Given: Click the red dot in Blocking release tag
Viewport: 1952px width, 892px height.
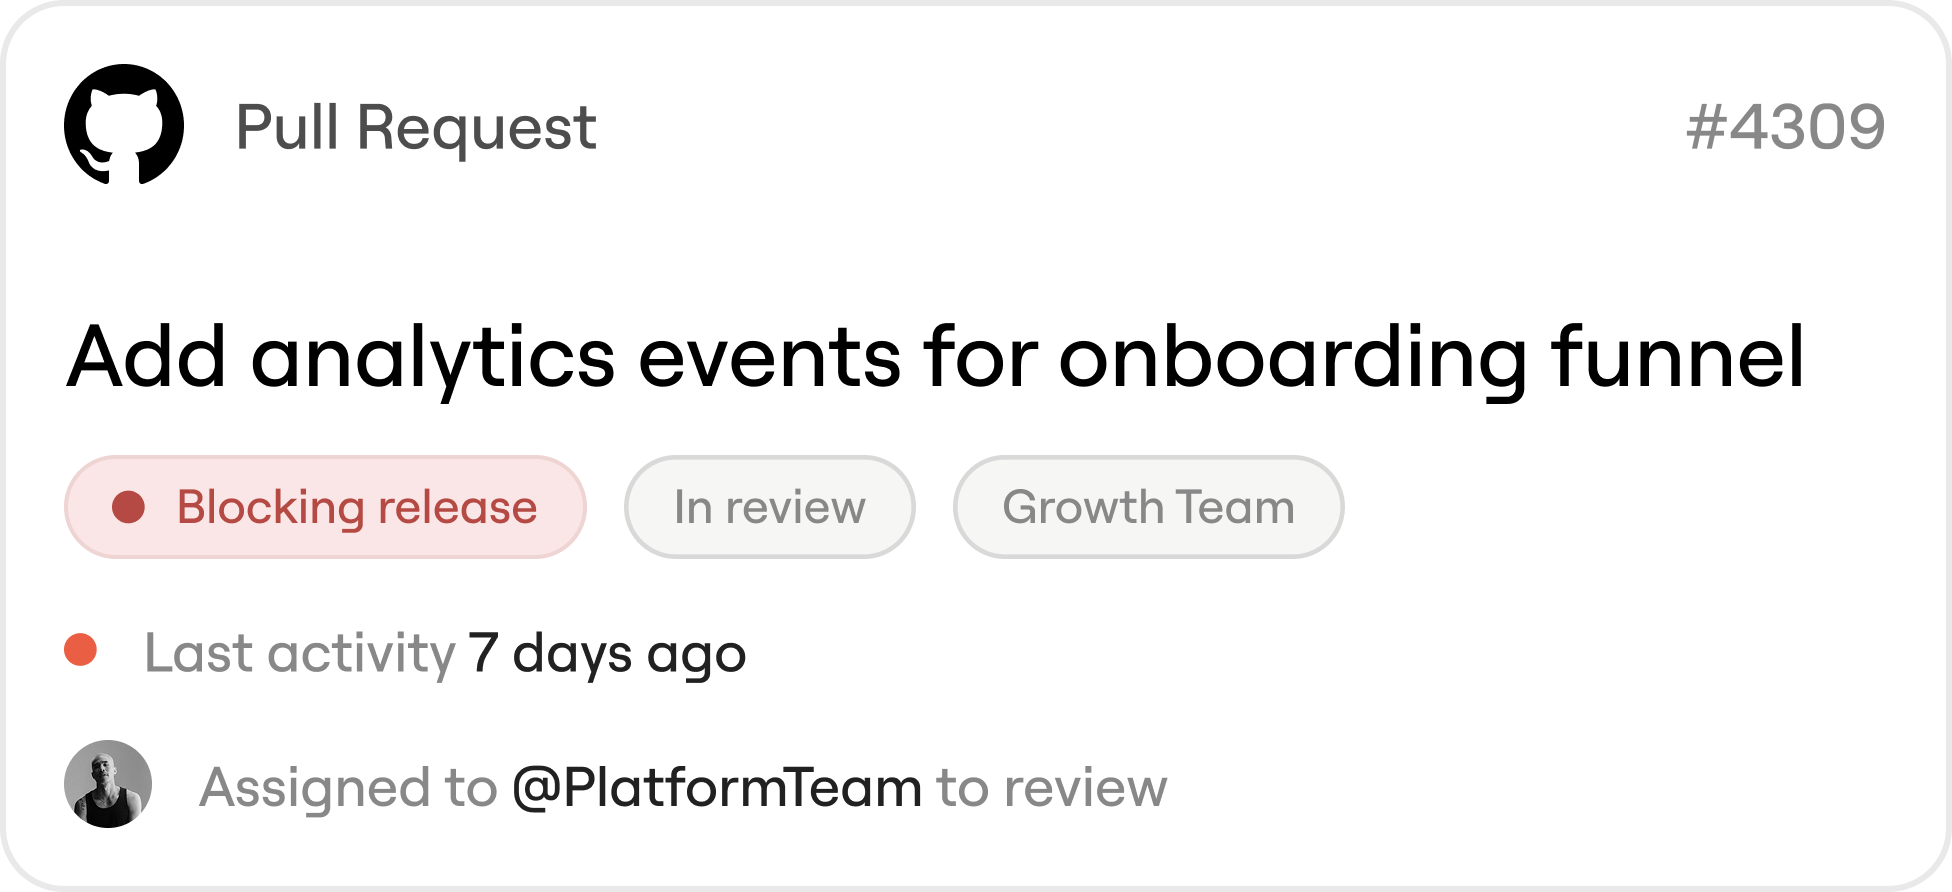Looking at the screenshot, I should [128, 507].
